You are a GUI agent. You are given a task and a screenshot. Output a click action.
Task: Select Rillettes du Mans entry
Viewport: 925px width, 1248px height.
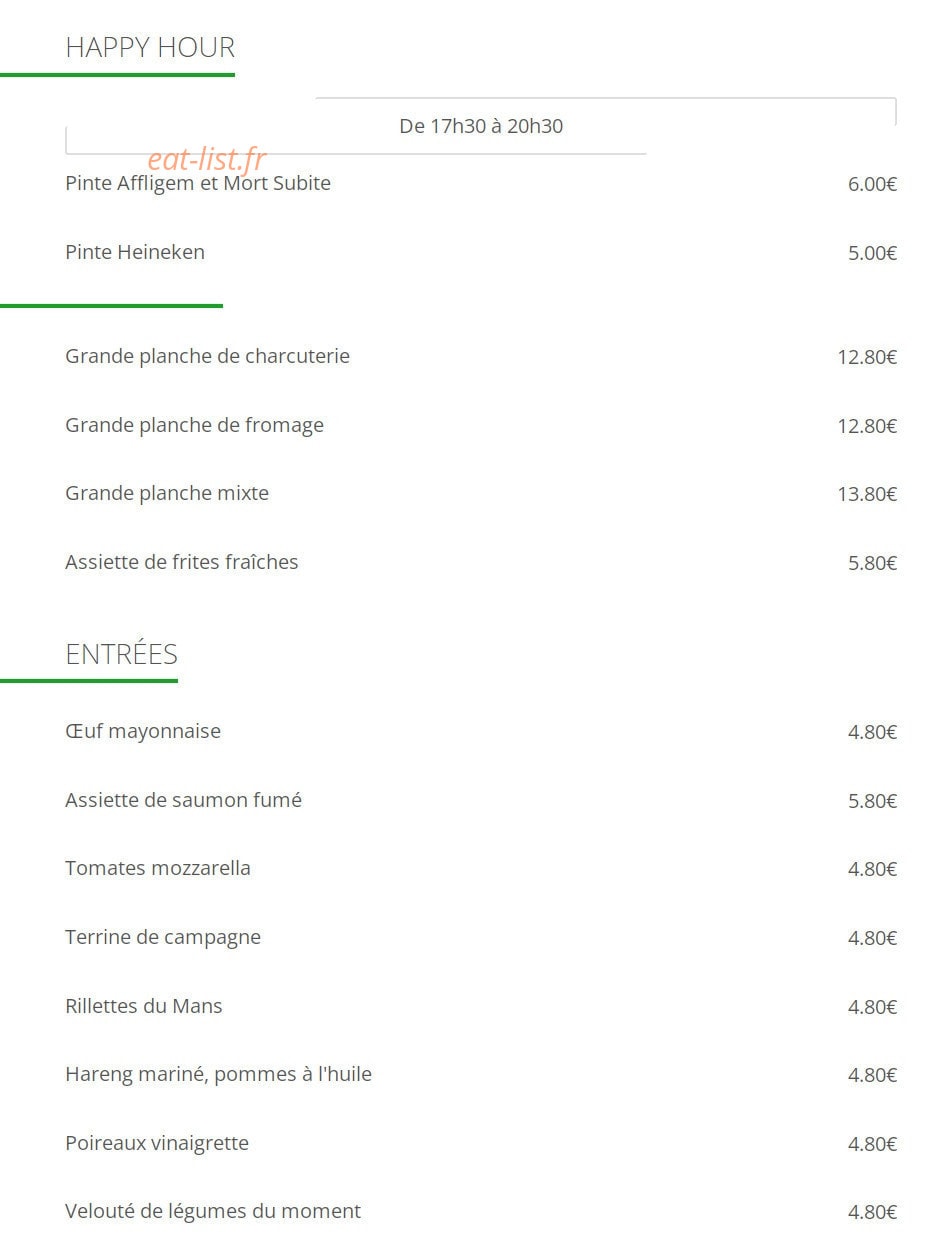(x=144, y=1006)
